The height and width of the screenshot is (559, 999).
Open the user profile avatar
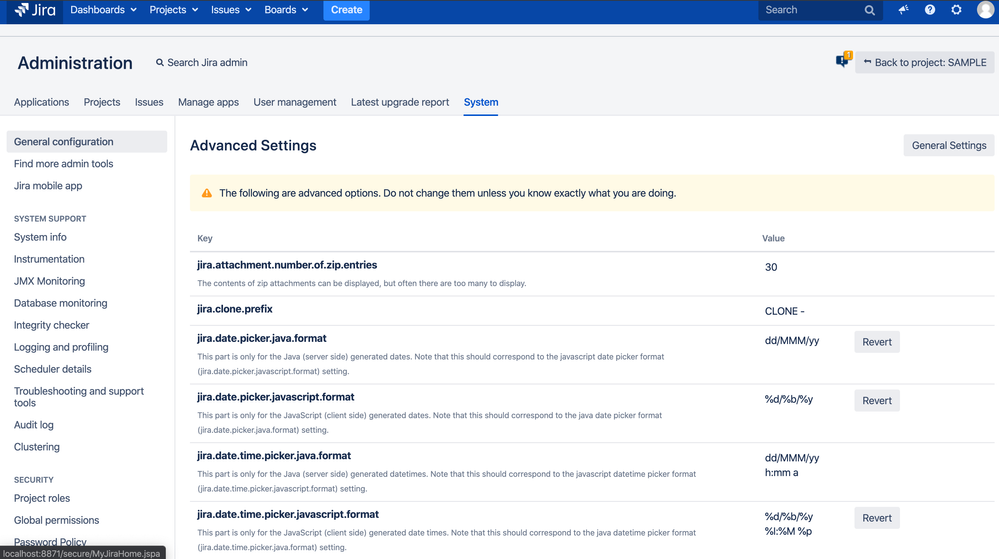point(986,10)
